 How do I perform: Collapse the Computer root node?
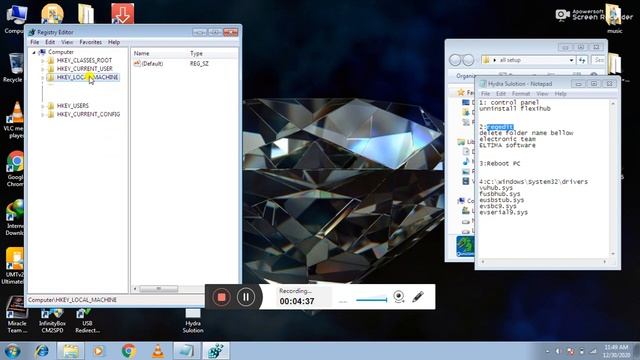click(x=34, y=52)
